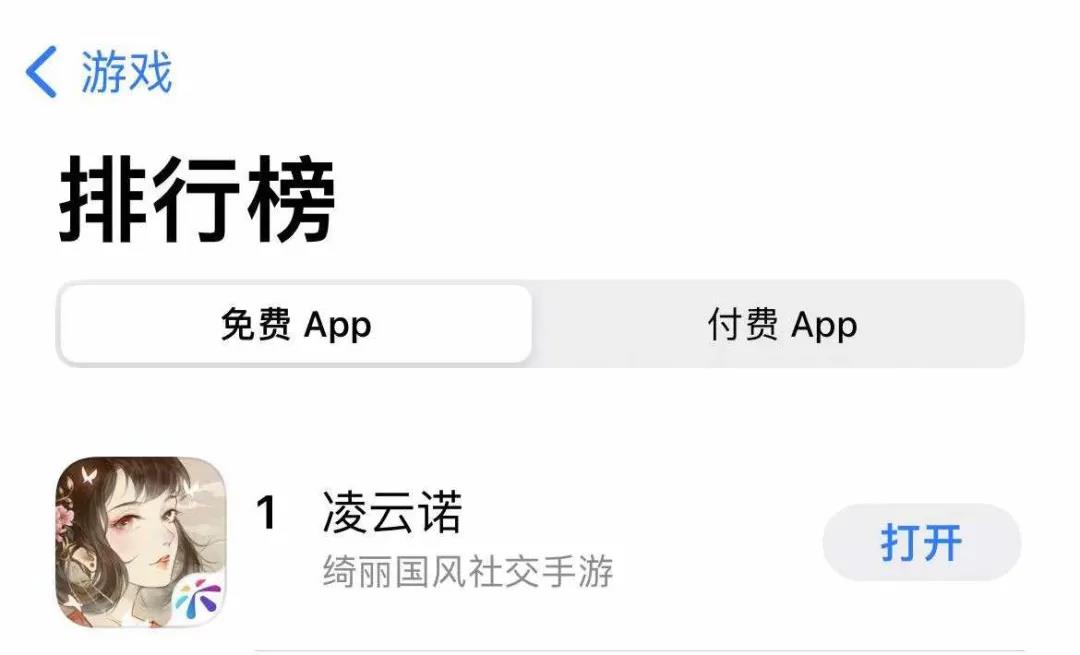Select the 免费 App segment
Viewport: 1080px width, 655px height.
click(x=295, y=324)
